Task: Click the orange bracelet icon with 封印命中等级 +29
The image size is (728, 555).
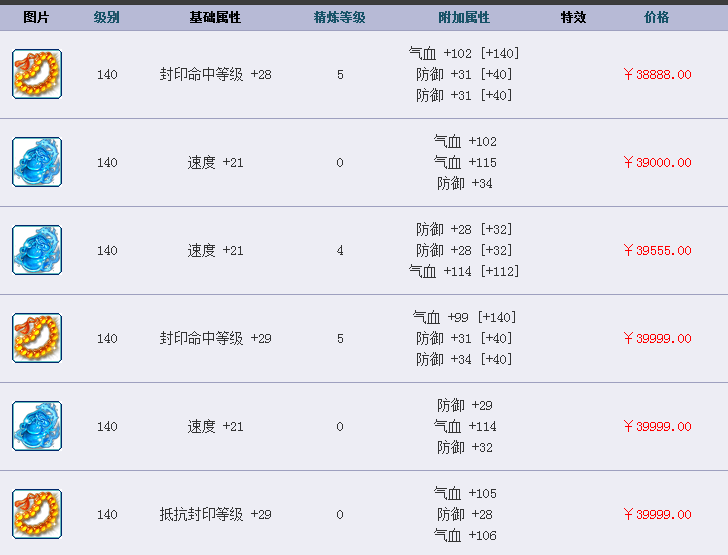Action: coord(37,338)
